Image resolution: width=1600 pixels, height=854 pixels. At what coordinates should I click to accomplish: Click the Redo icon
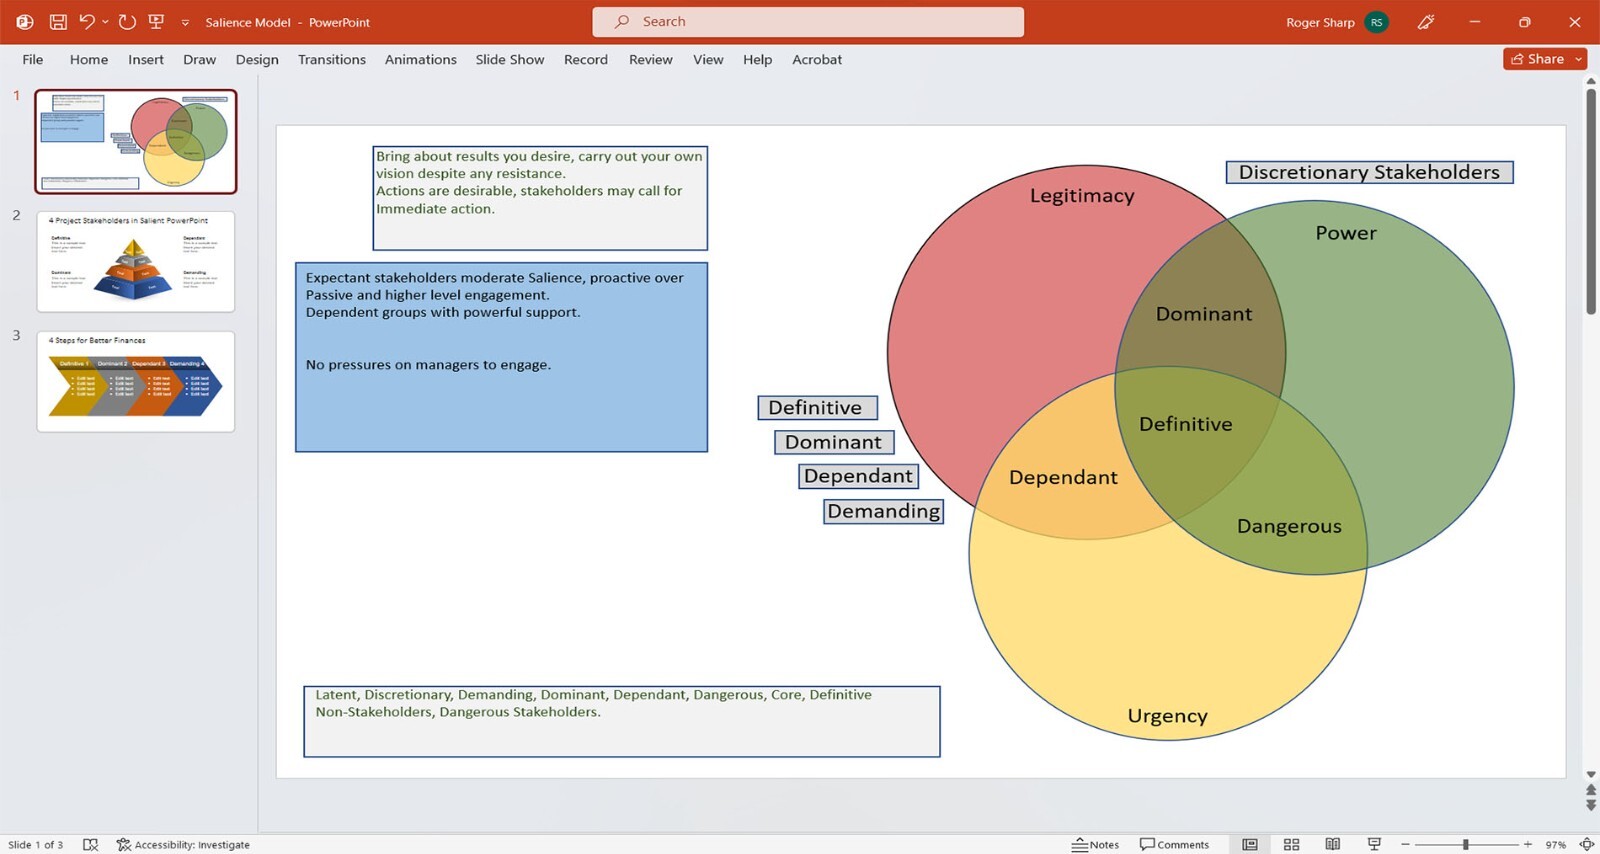pos(127,22)
